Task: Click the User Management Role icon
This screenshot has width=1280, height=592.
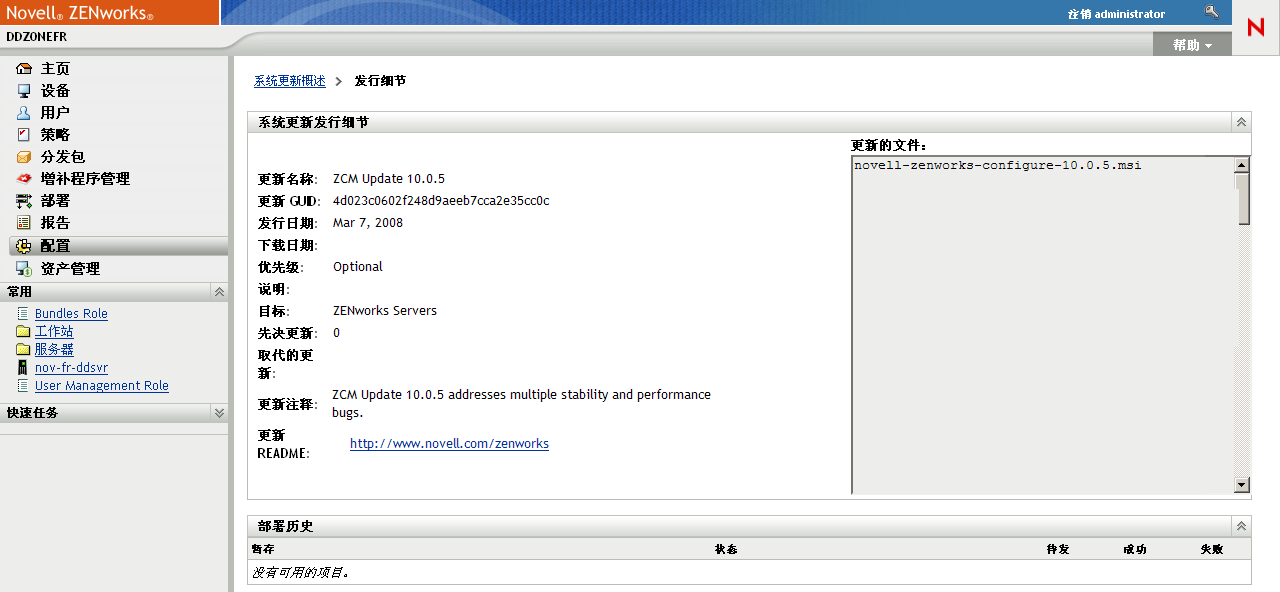Action: (x=23, y=386)
